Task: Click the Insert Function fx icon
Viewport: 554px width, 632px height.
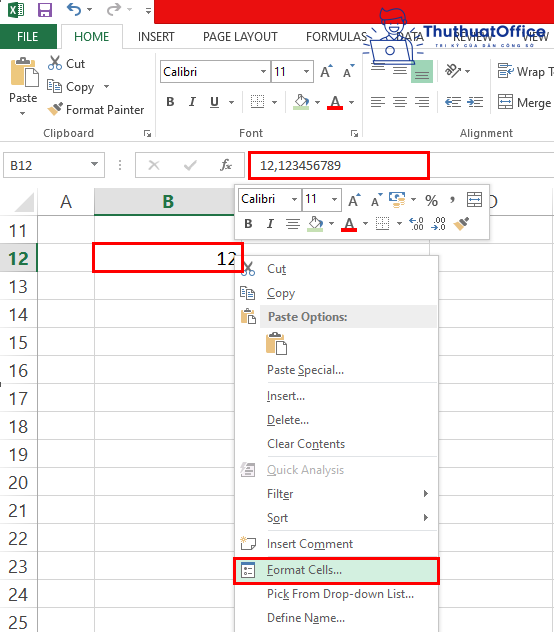Action: tap(226, 165)
